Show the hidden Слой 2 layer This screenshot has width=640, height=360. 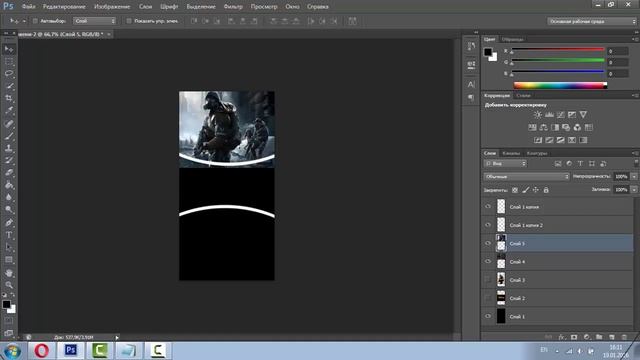(x=488, y=298)
